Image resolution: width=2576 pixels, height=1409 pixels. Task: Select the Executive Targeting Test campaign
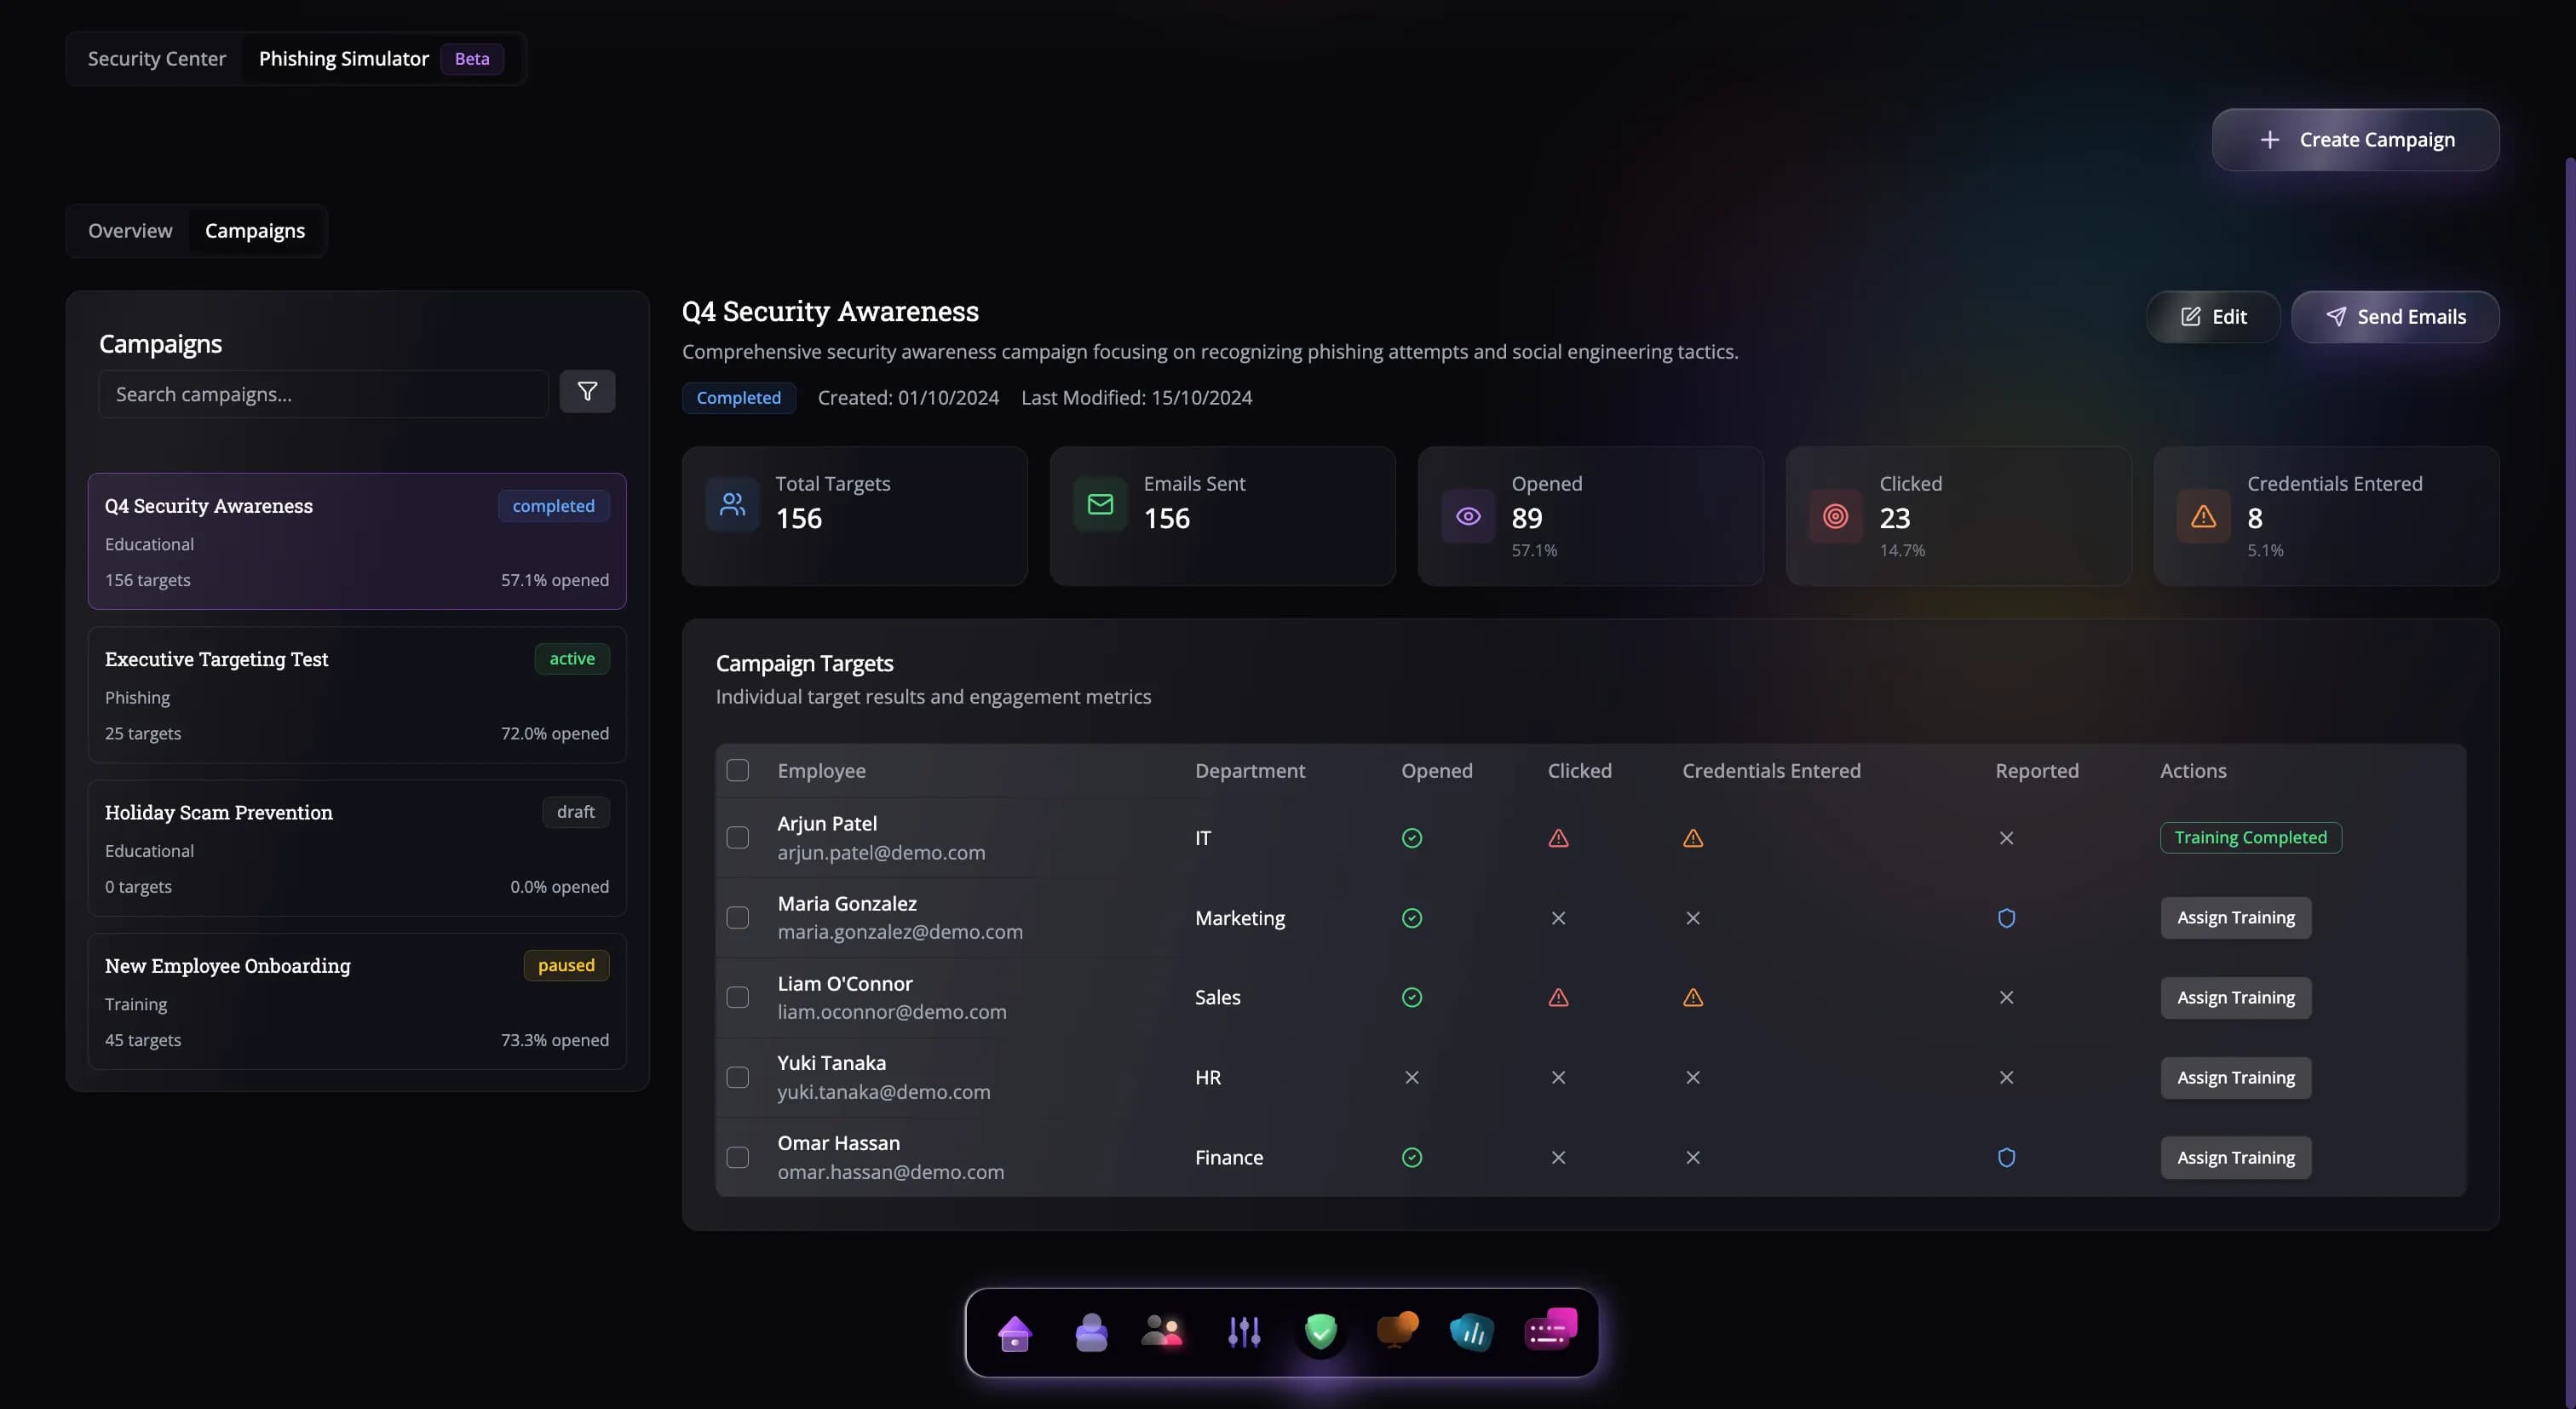pyautogui.click(x=357, y=695)
